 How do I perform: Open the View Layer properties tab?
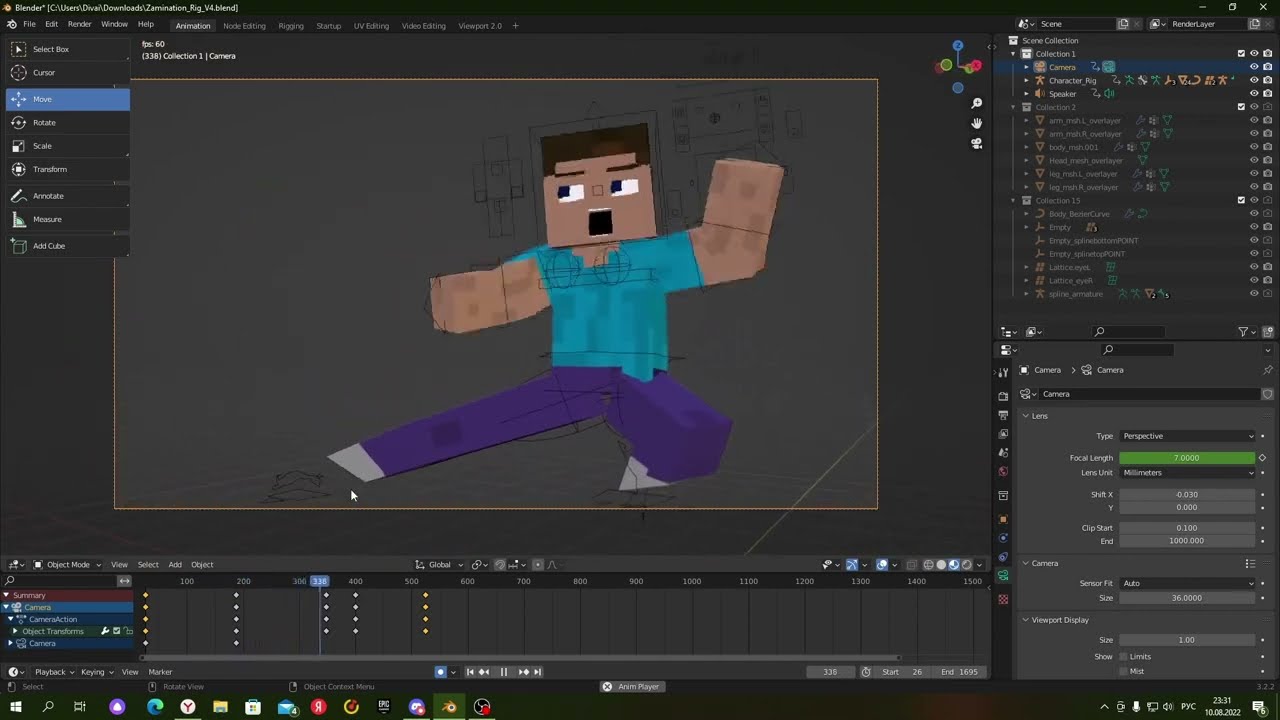point(1003,434)
